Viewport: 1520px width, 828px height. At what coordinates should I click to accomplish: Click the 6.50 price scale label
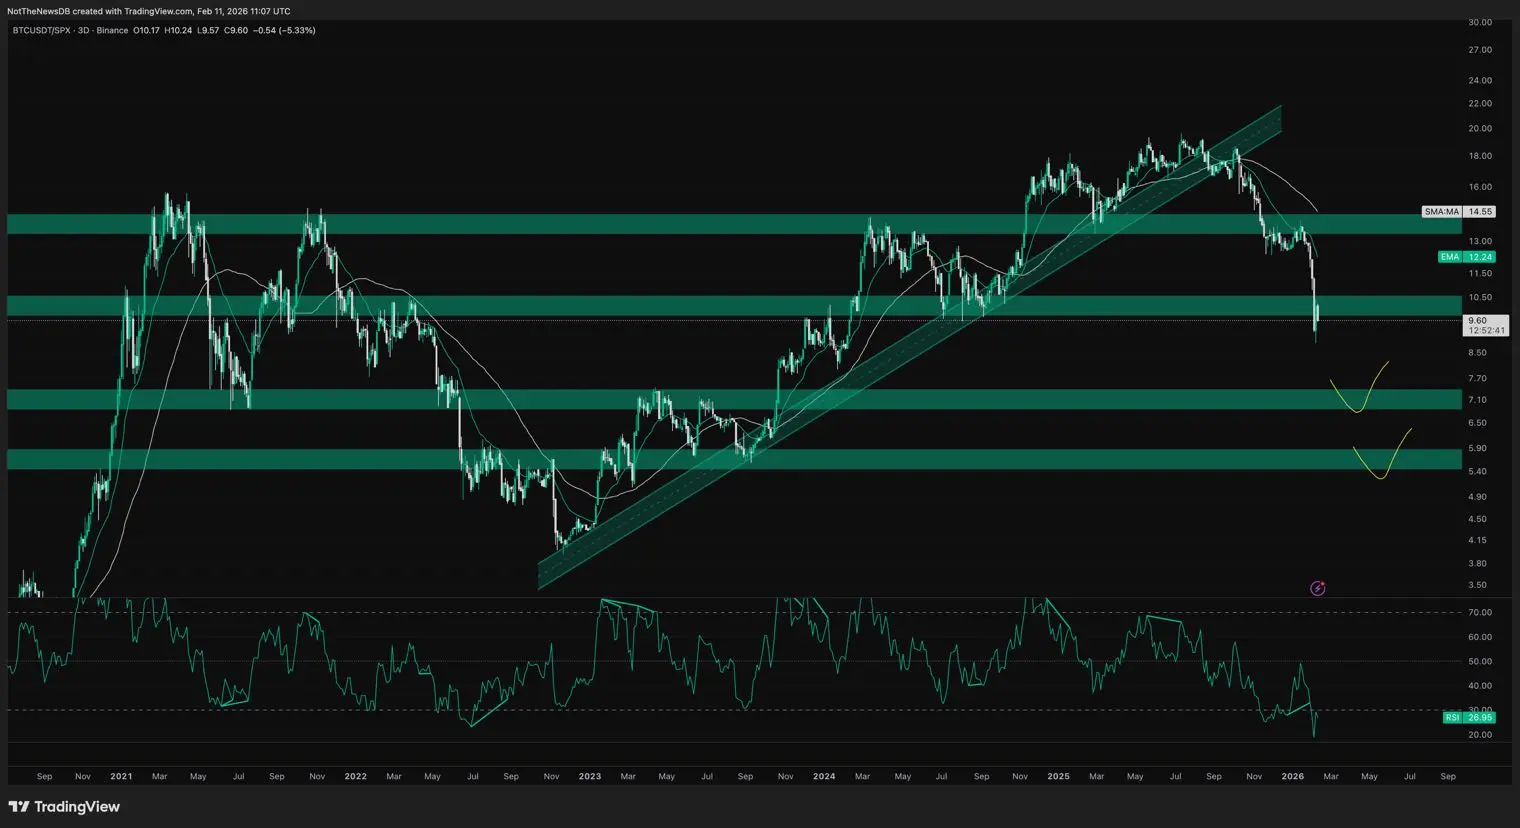1477,423
